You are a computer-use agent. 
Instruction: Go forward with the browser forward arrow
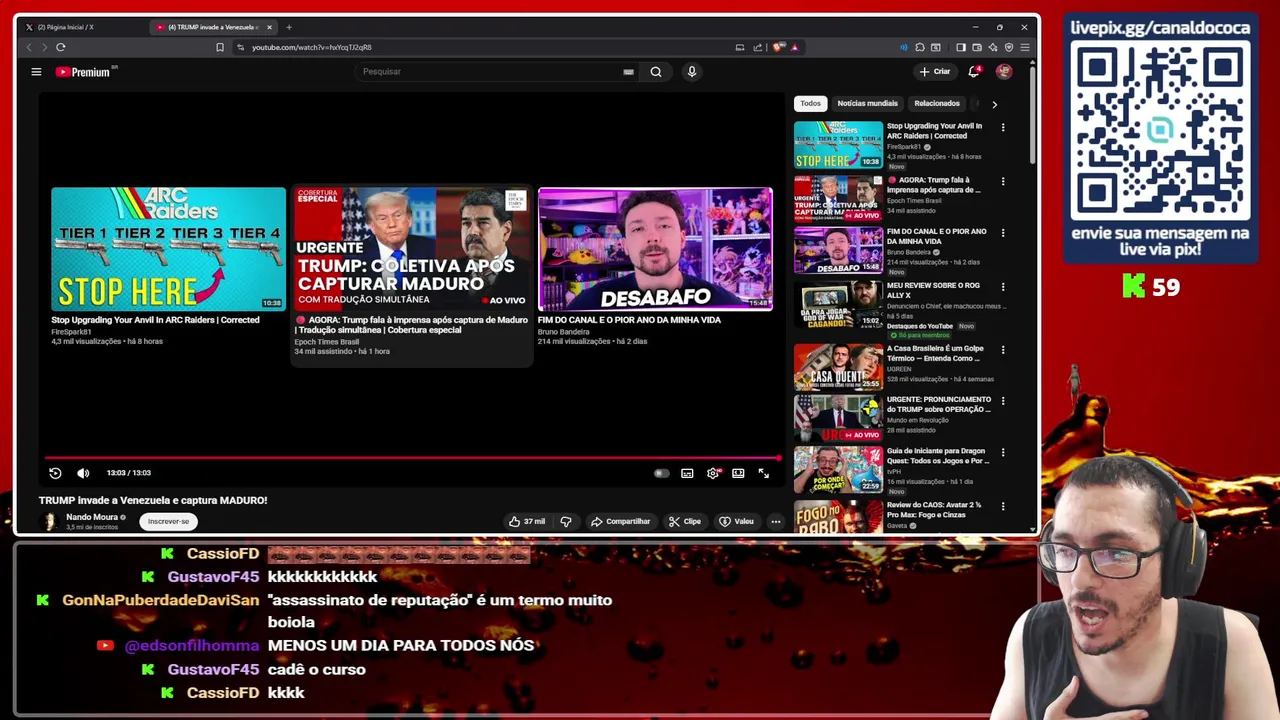tap(44, 47)
